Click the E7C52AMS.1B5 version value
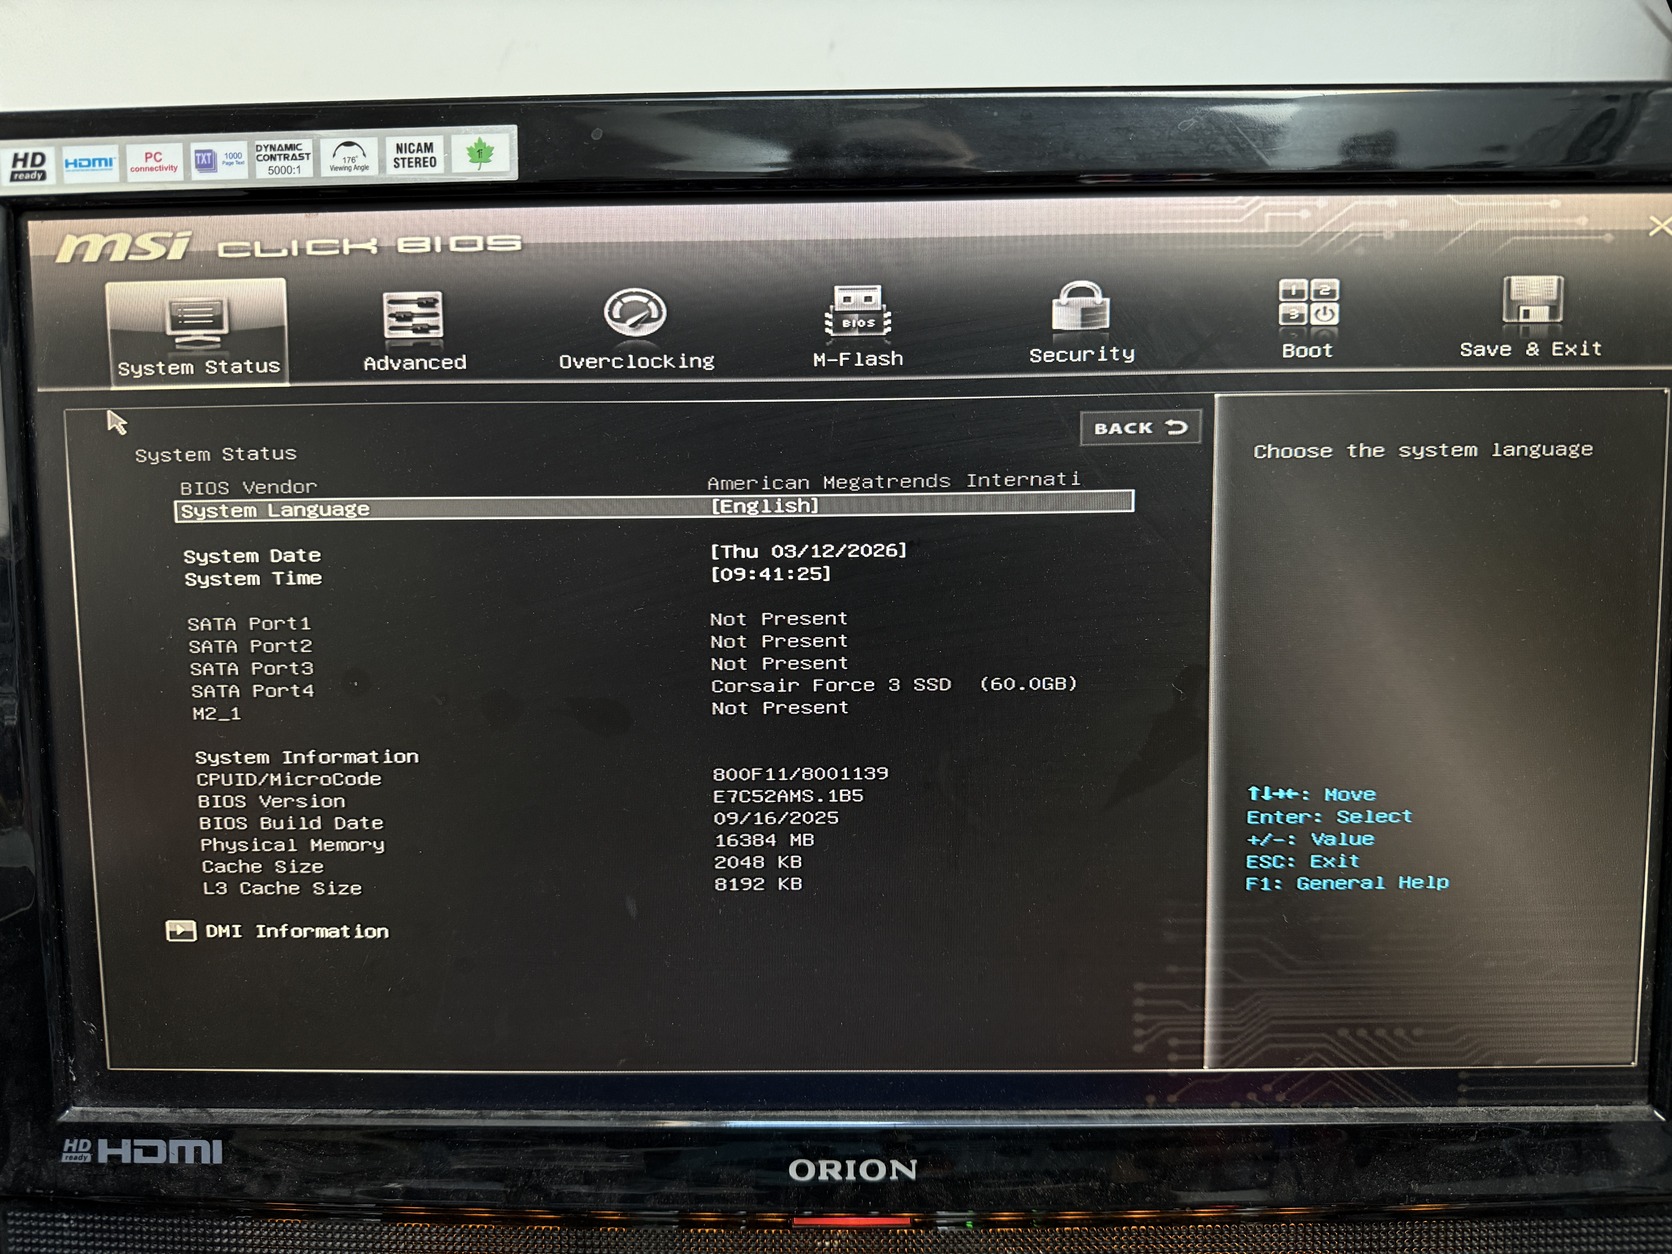Screen dimensions: 1672x1254 [788, 796]
